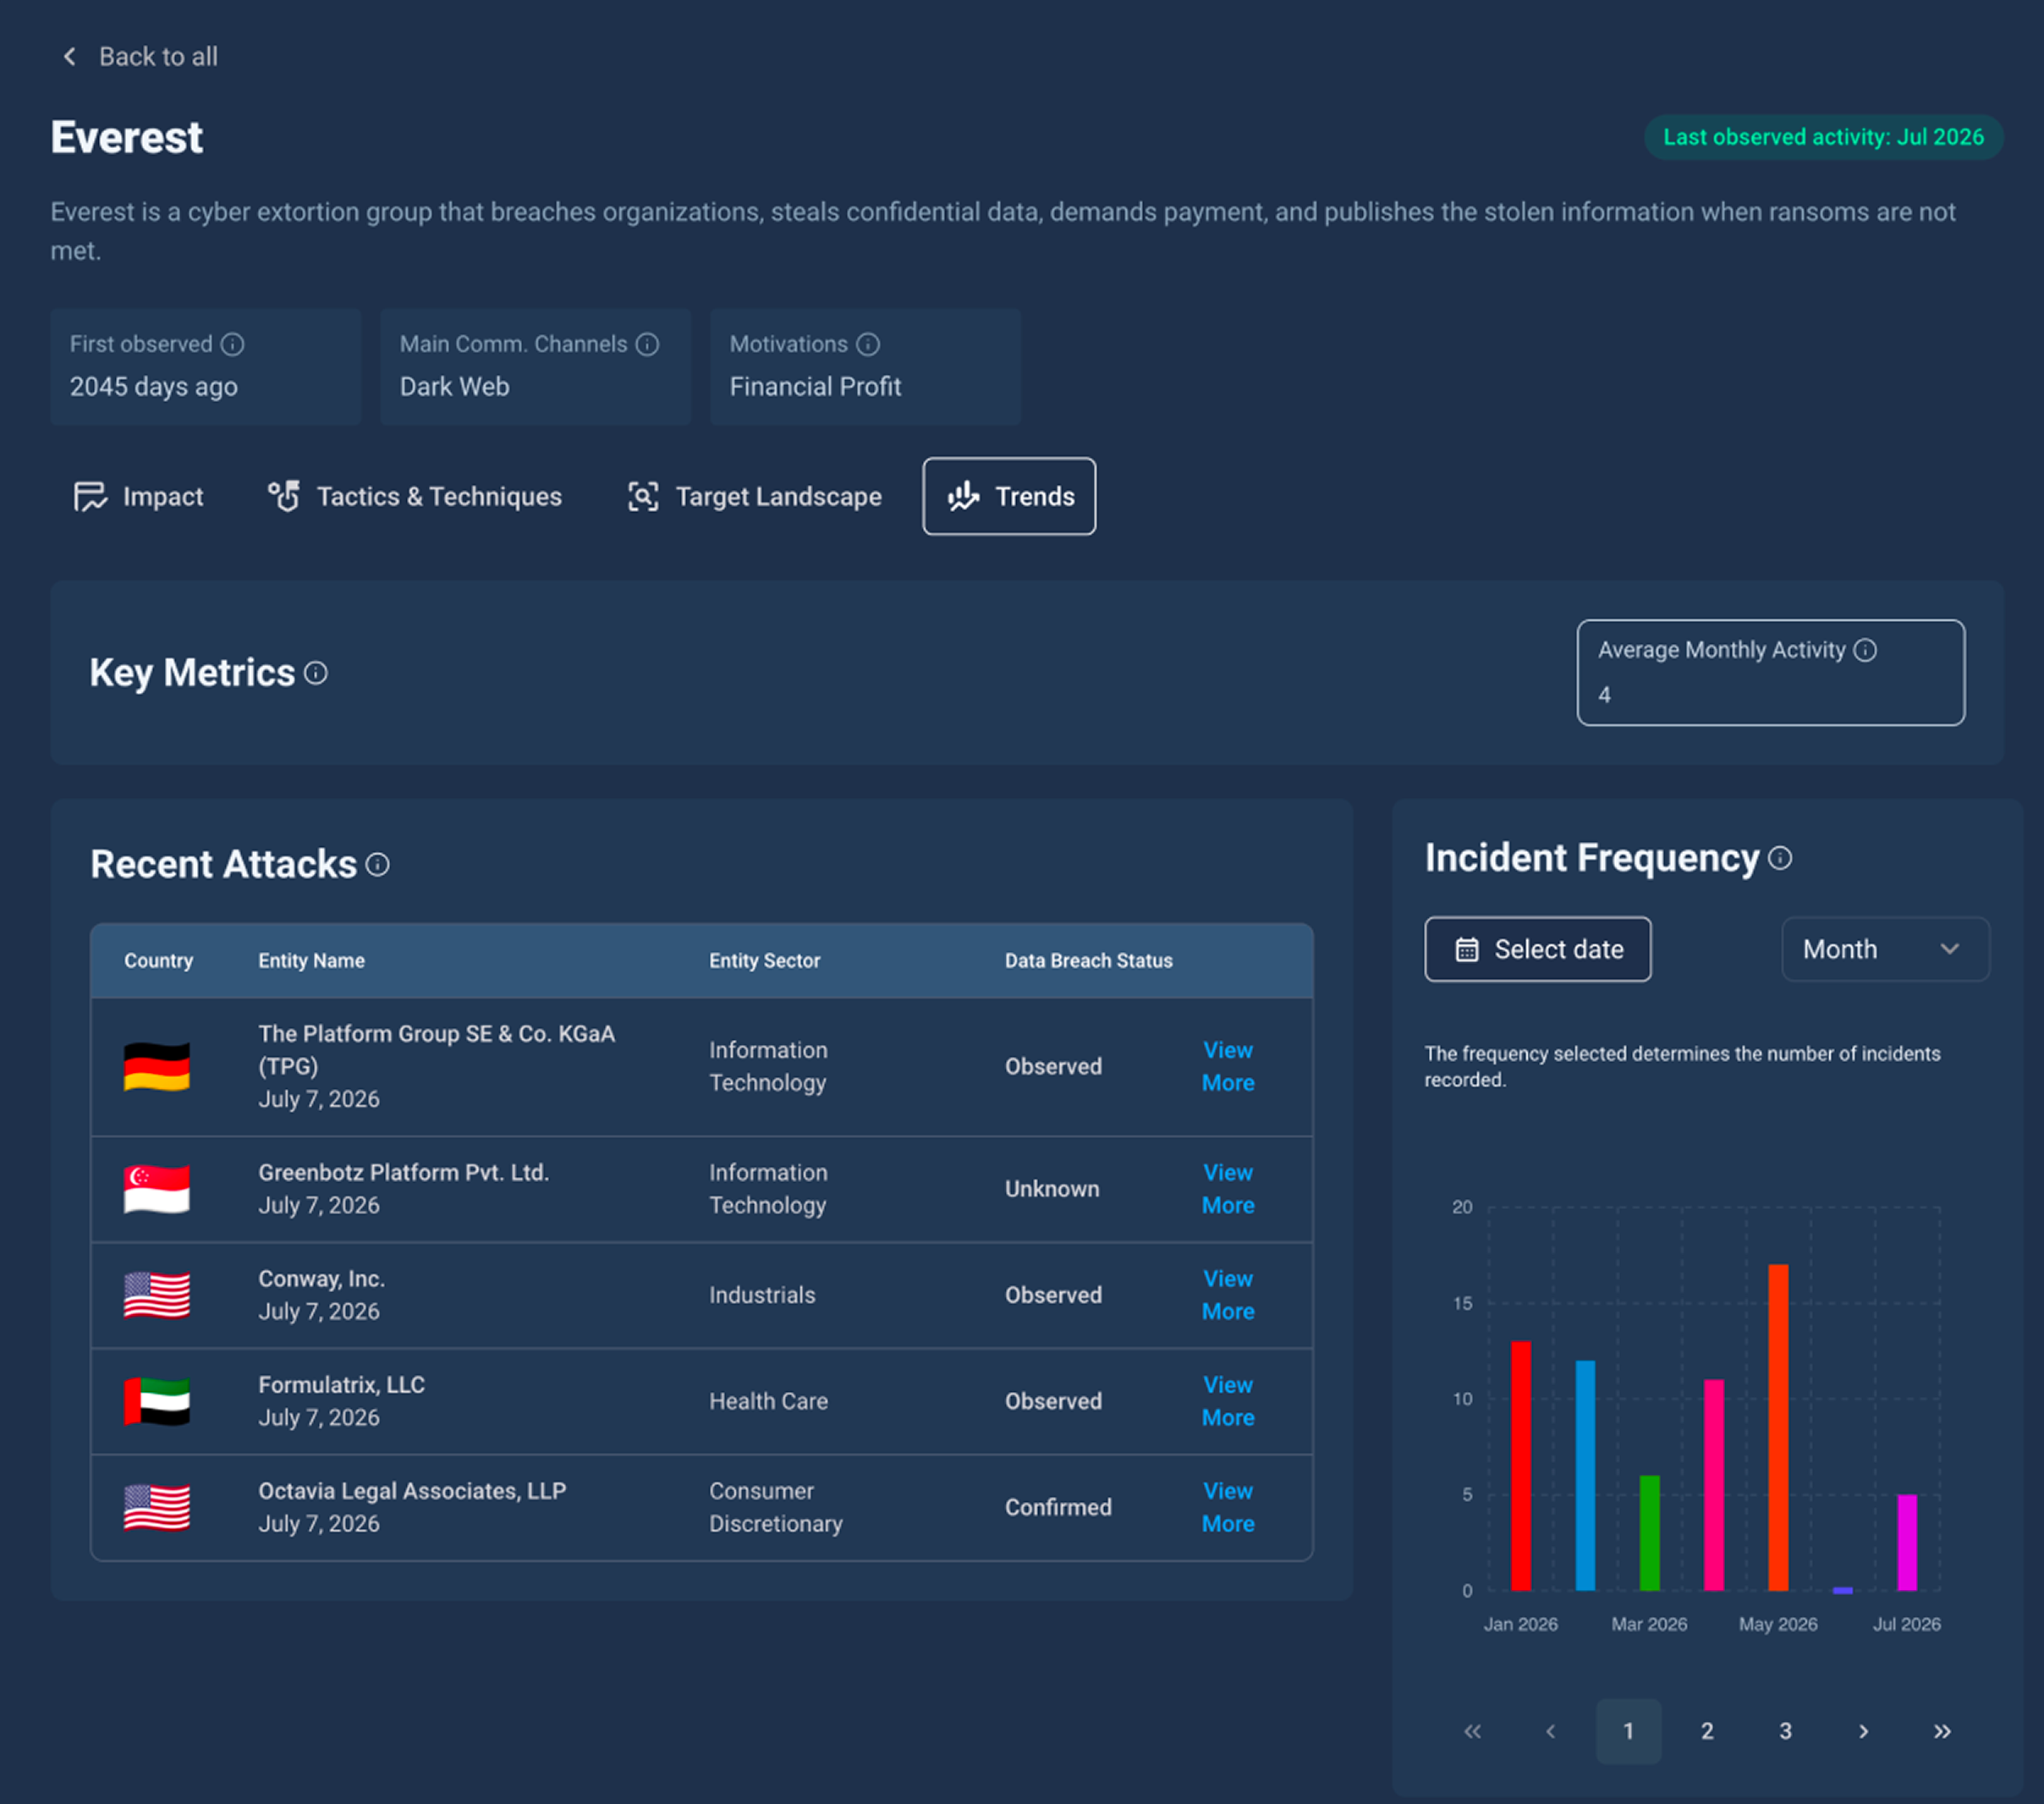The image size is (2044, 1804).
Task: View More for Conway, Inc. attack
Action: point(1228,1295)
